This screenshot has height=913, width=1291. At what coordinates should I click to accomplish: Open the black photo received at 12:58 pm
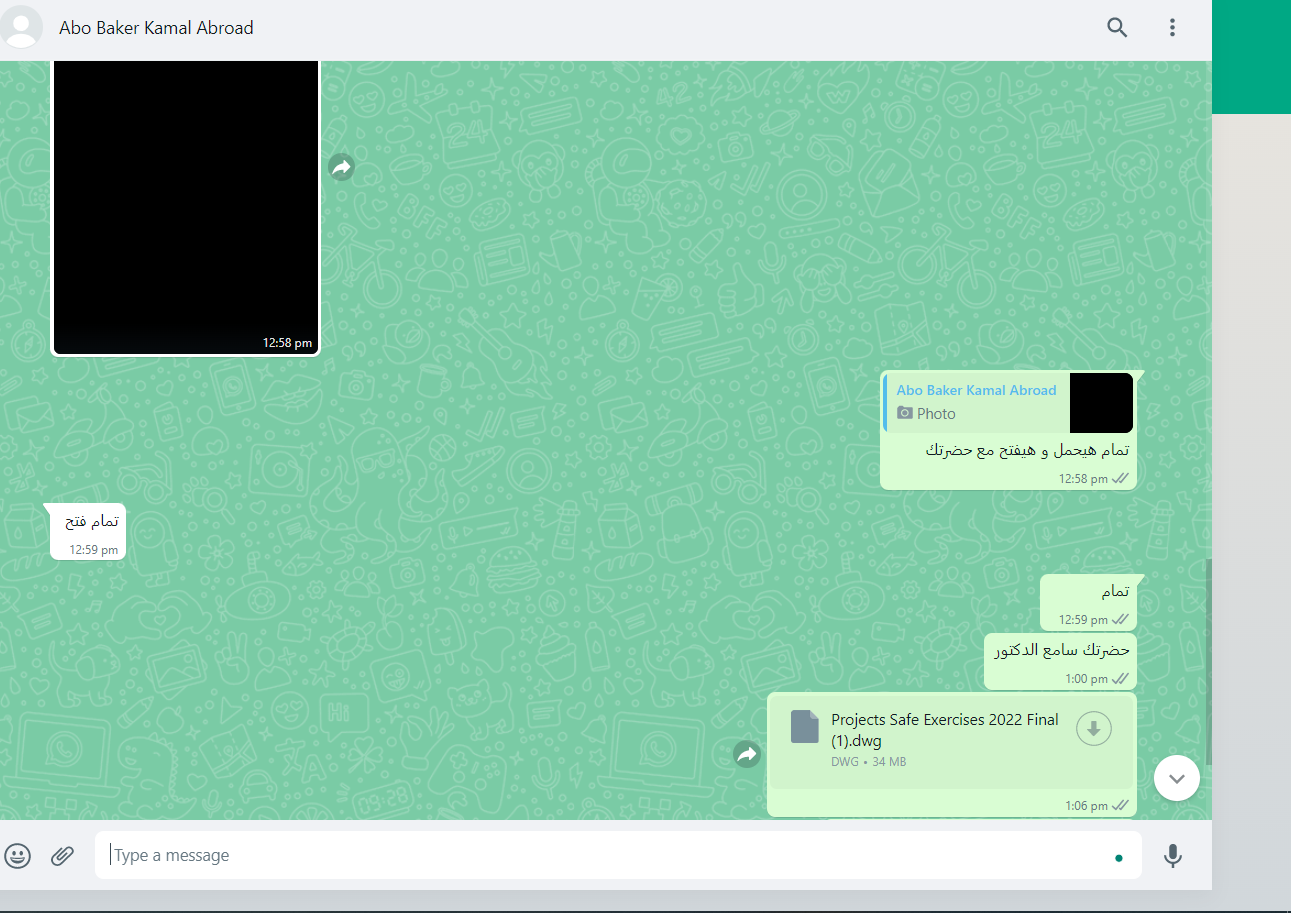185,207
